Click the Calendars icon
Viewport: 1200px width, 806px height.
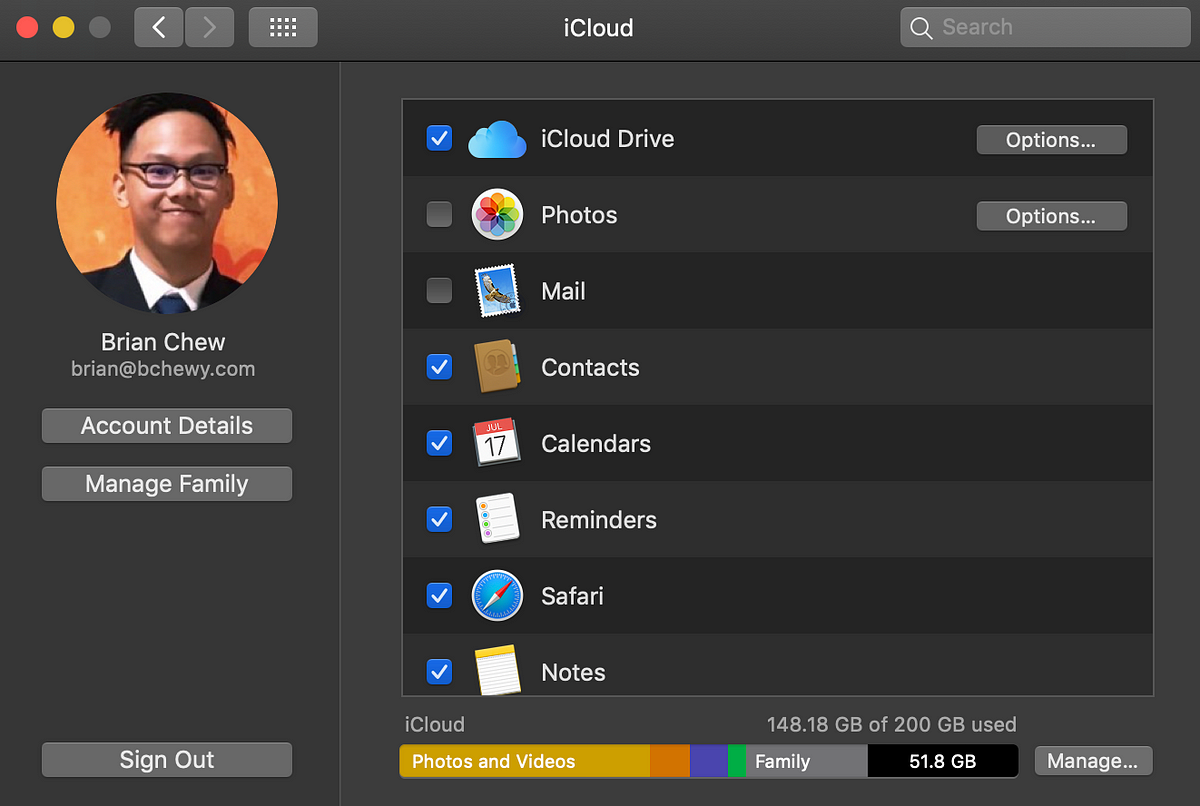[x=497, y=443]
